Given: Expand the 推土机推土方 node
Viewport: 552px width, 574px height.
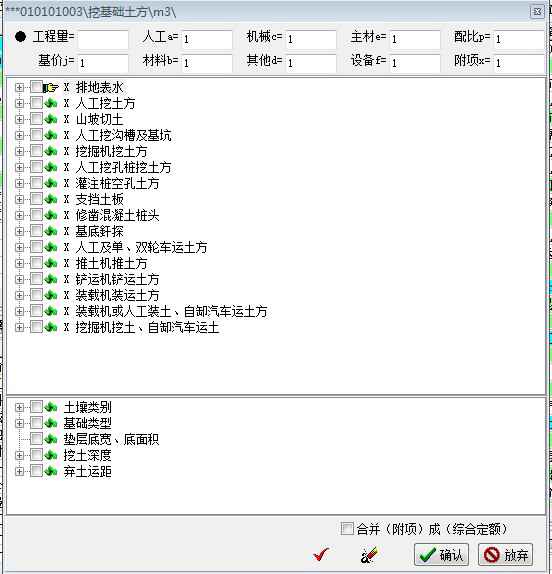Looking at the screenshot, I should tap(19, 263).
